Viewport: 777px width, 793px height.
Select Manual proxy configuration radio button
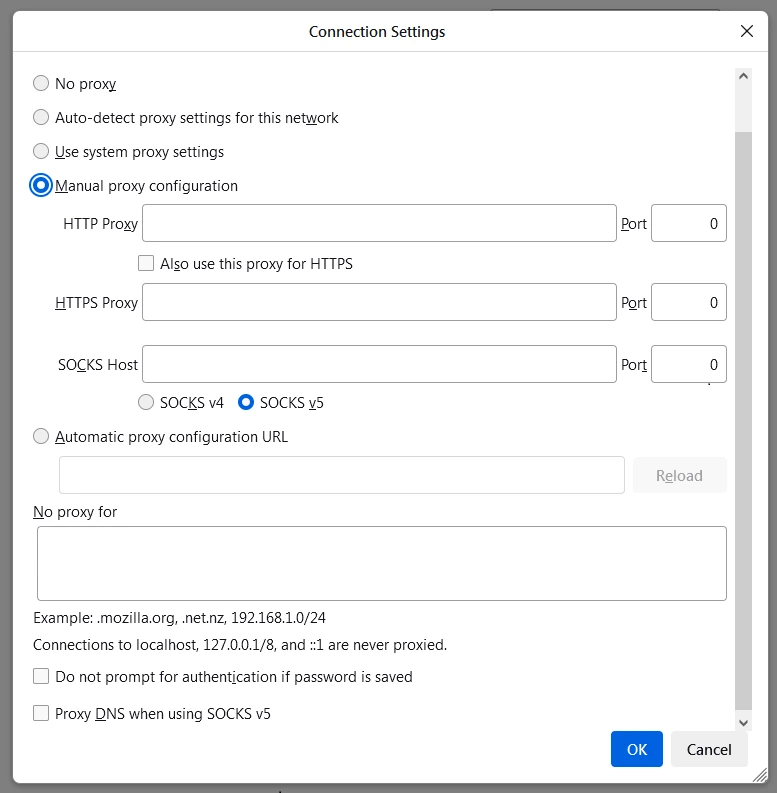41,186
